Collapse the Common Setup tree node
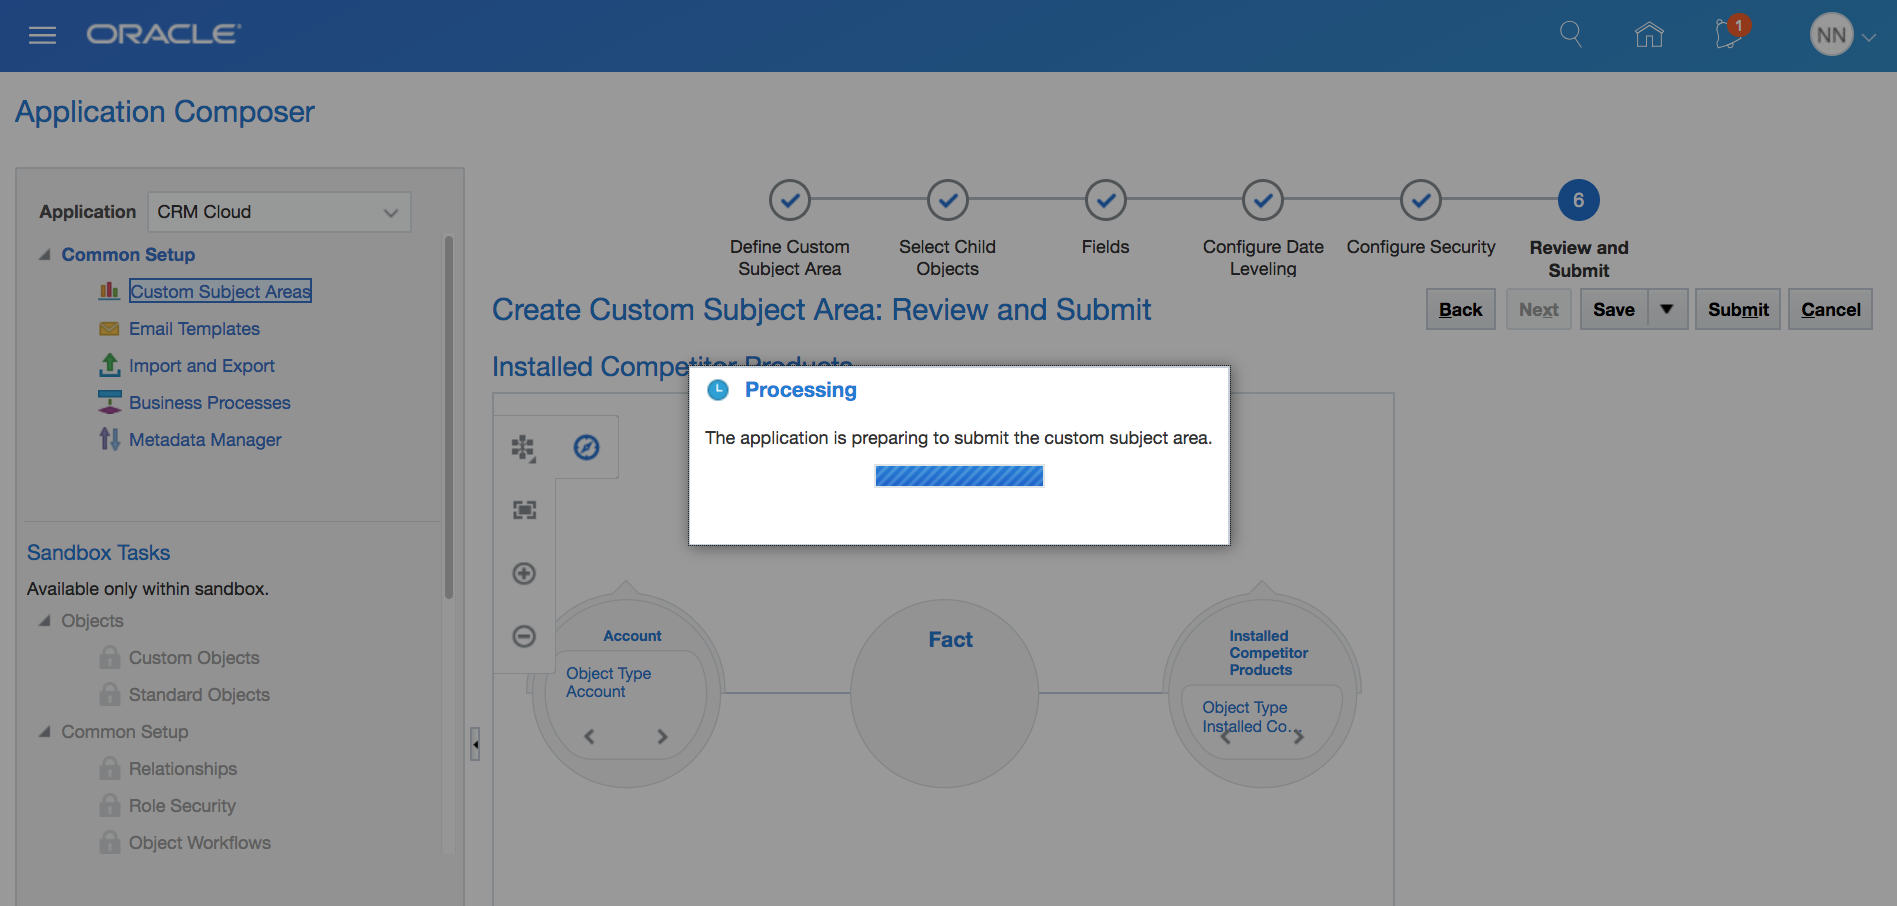1897x906 pixels. click(x=44, y=255)
